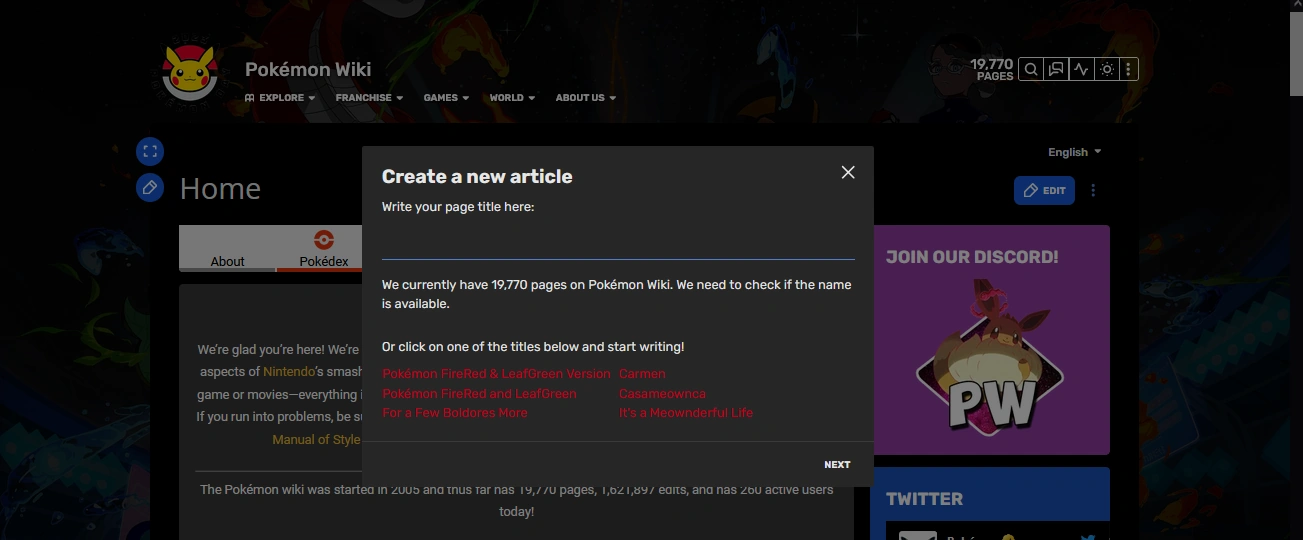Expand the GAMES menu
Screen dimensions: 1303x540
pyautogui.click(x=446, y=98)
